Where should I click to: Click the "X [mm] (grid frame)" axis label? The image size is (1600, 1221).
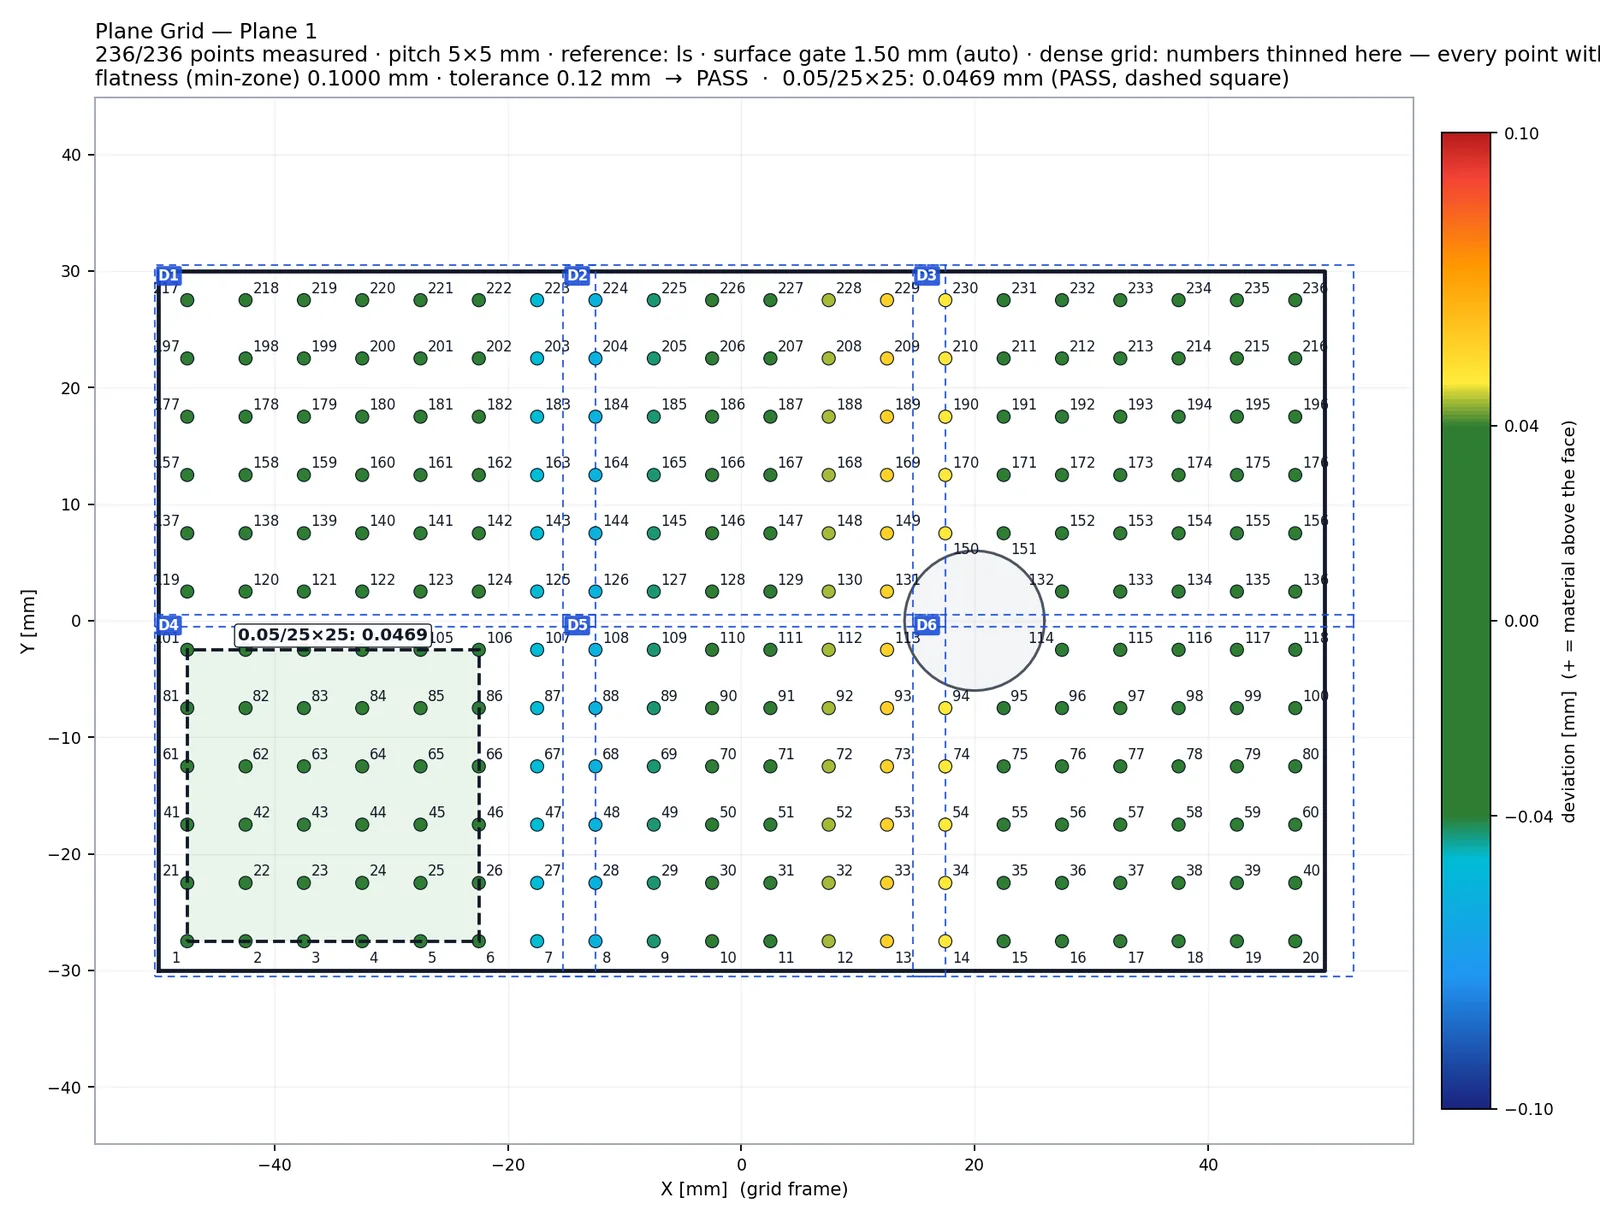tap(754, 1189)
